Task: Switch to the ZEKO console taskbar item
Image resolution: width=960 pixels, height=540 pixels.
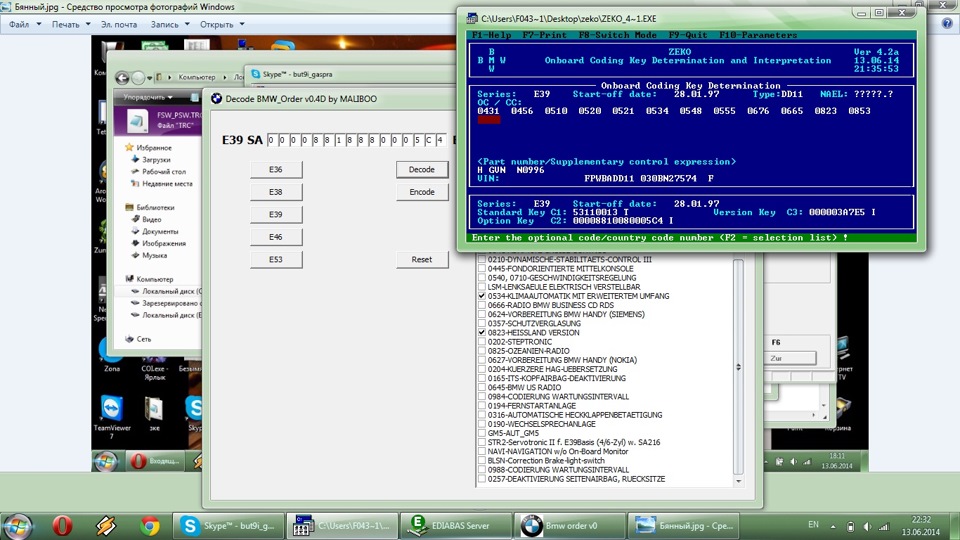Action: click(x=342, y=525)
